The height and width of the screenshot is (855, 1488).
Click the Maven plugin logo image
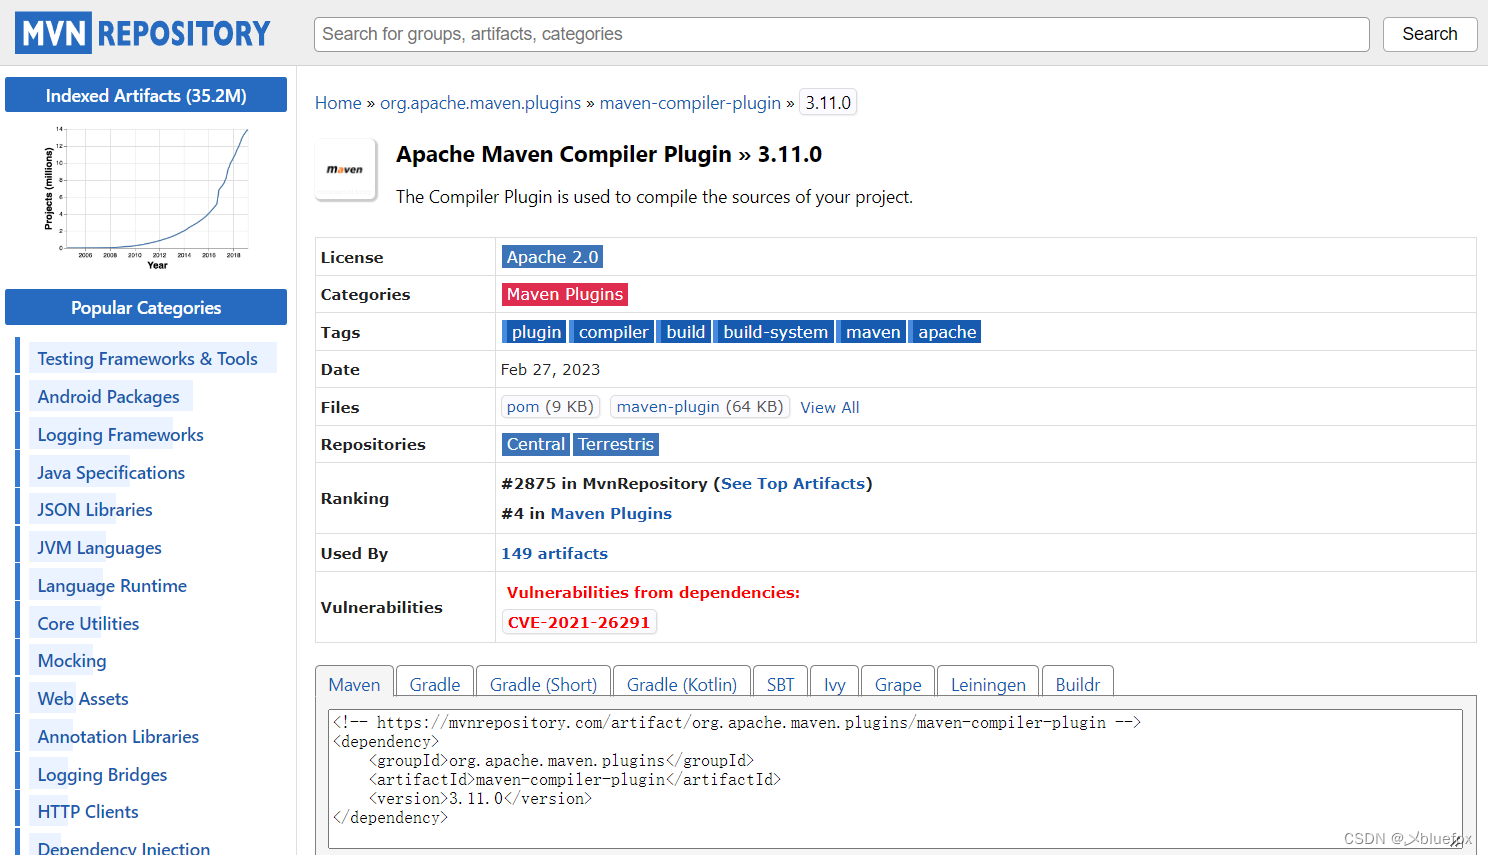(345, 169)
